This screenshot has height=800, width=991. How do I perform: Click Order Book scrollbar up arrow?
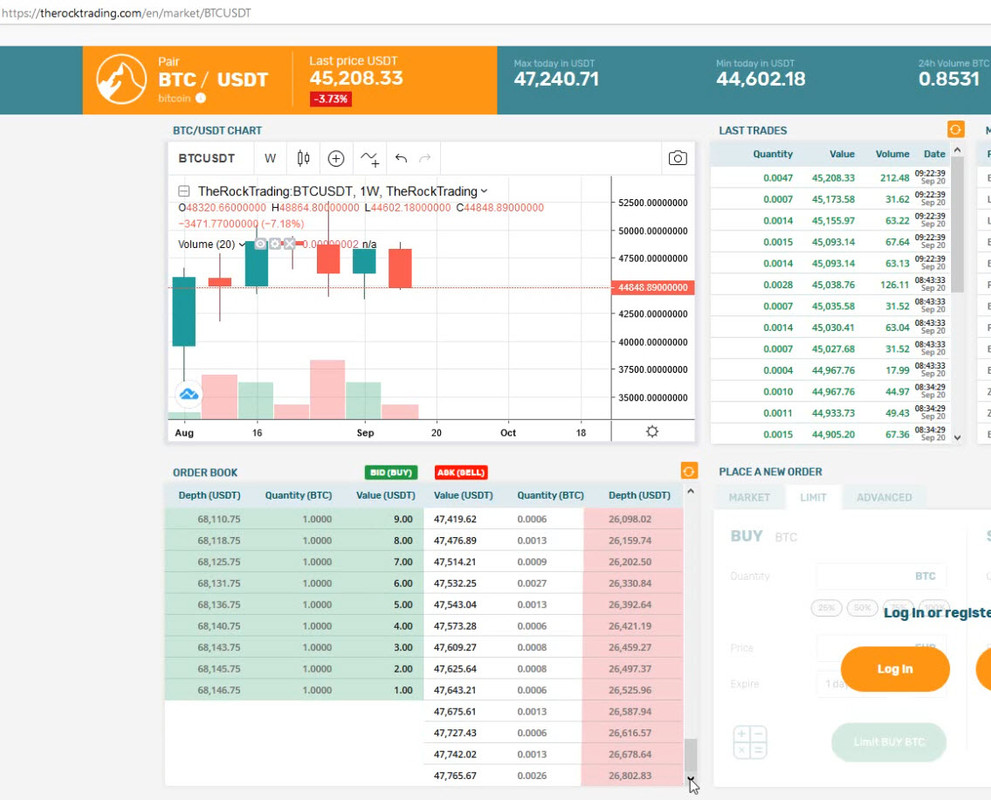pyautogui.click(x=691, y=491)
